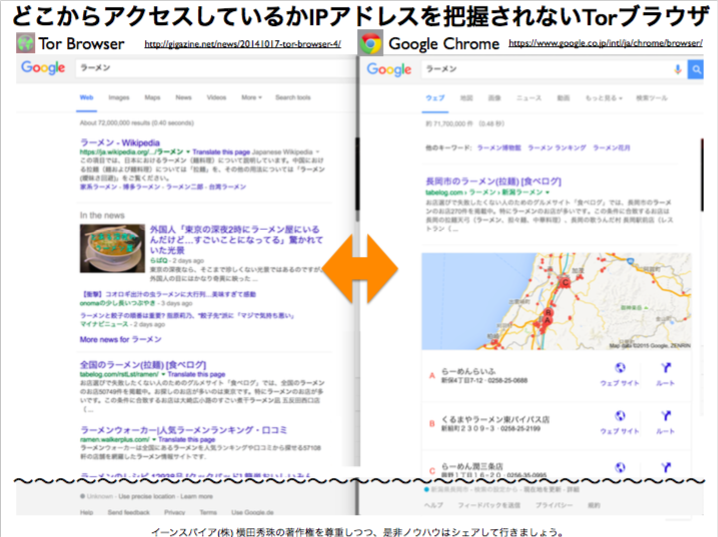Switch to the Maps tab
This screenshot has width=718, height=537.
[152, 98]
